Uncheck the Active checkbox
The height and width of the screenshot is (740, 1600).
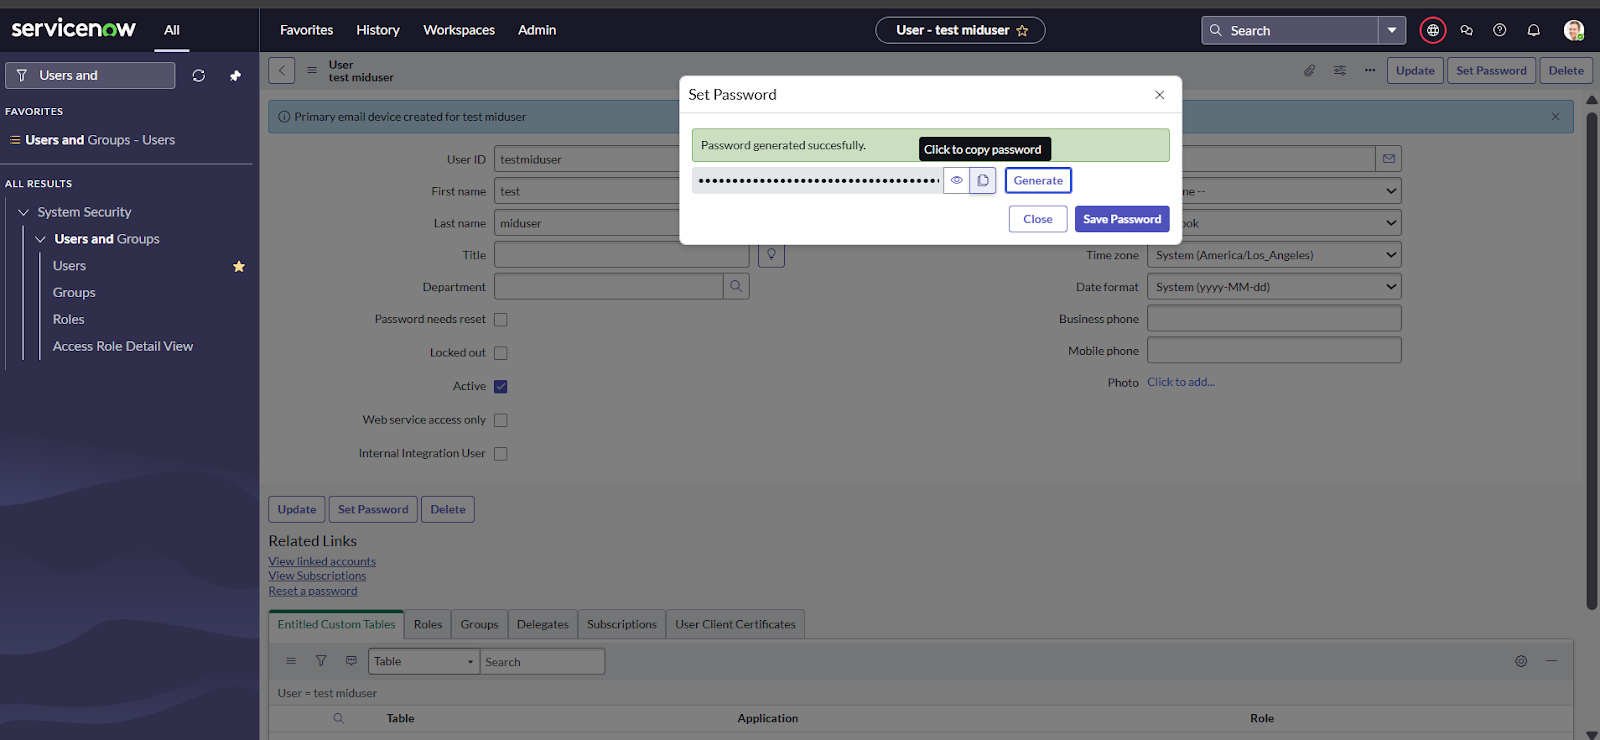501,387
